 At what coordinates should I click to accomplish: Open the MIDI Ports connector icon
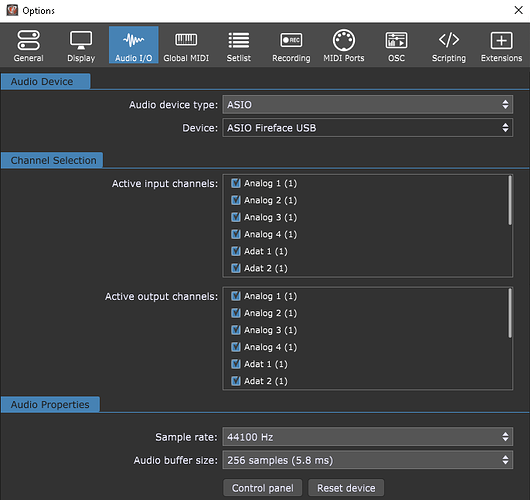(x=344, y=40)
